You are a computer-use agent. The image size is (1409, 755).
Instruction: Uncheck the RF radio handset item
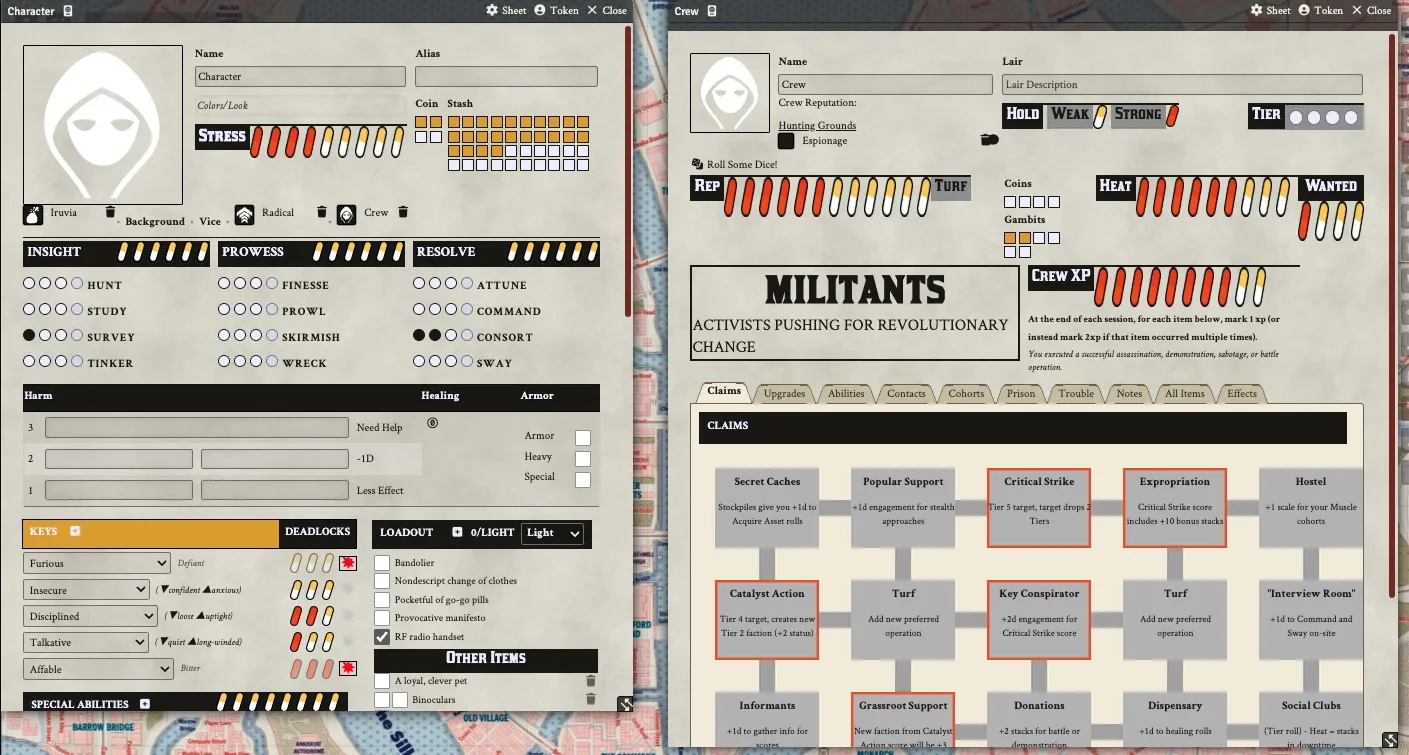[382, 637]
